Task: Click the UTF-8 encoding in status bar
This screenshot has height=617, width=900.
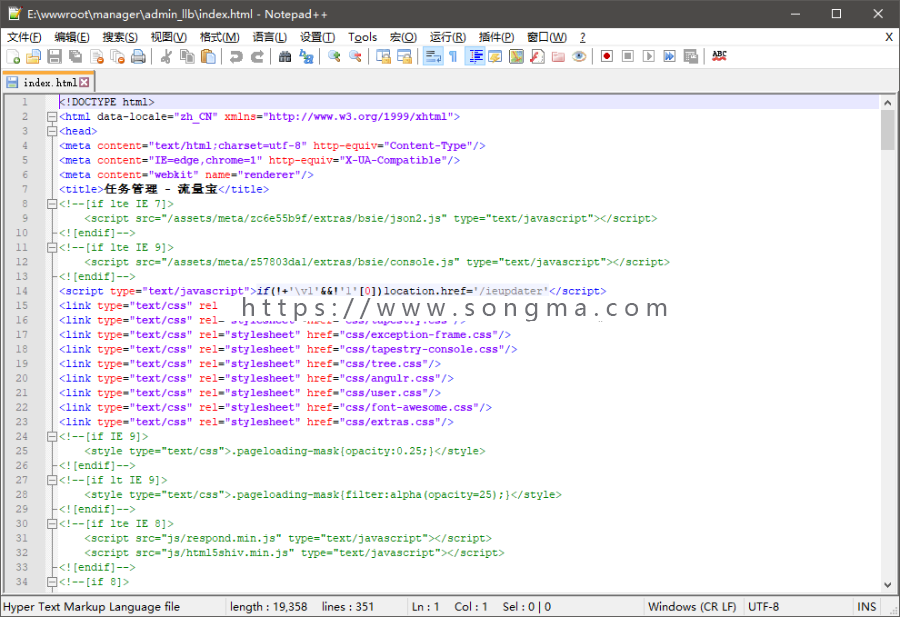Action: 763,607
